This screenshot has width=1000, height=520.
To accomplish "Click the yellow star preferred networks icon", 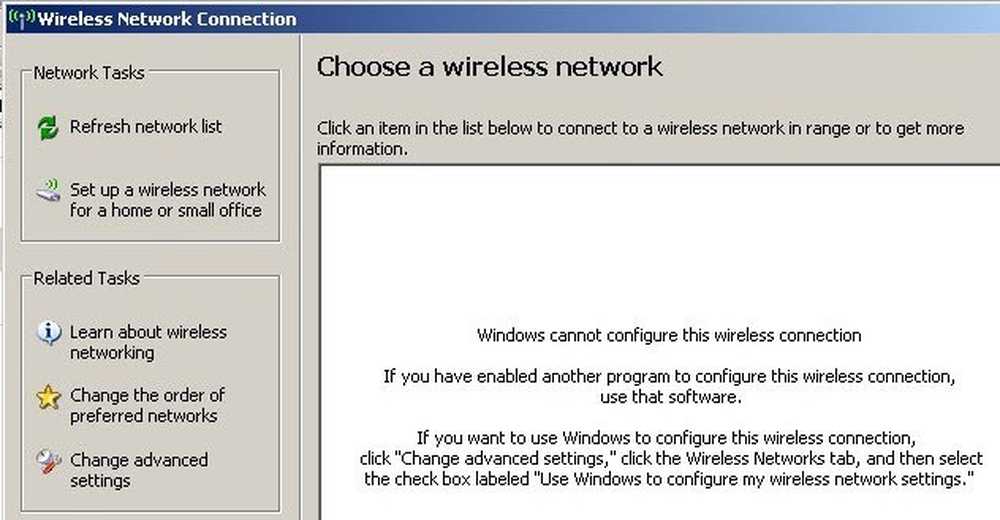I will (x=48, y=397).
